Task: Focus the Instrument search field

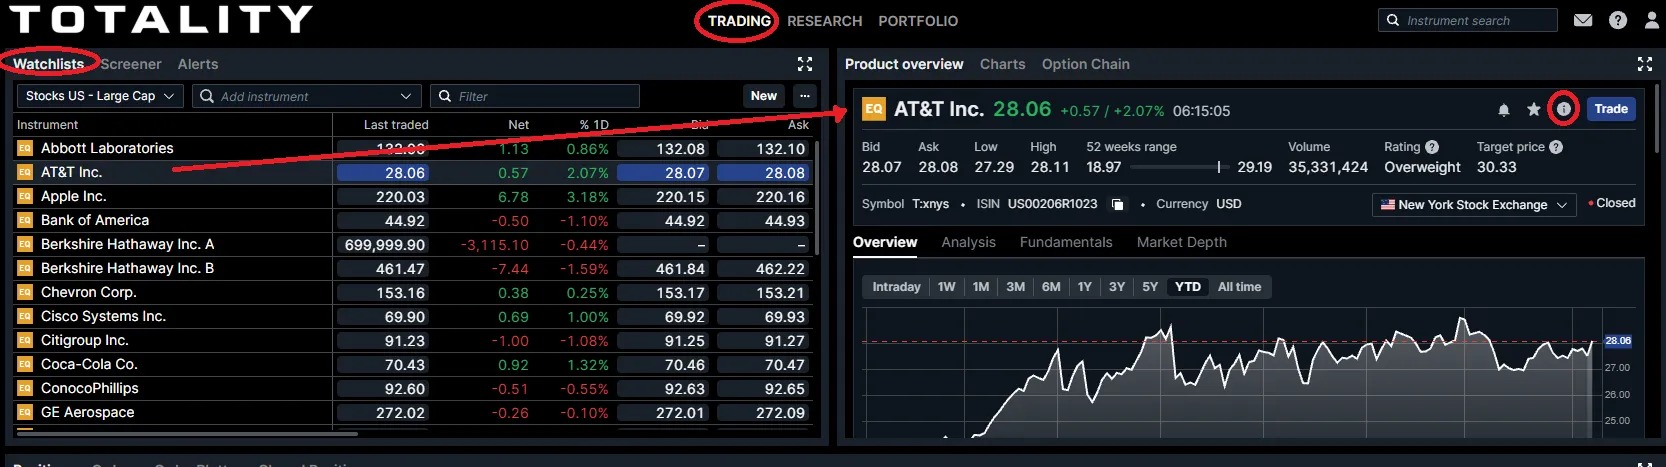Action: point(1467,20)
